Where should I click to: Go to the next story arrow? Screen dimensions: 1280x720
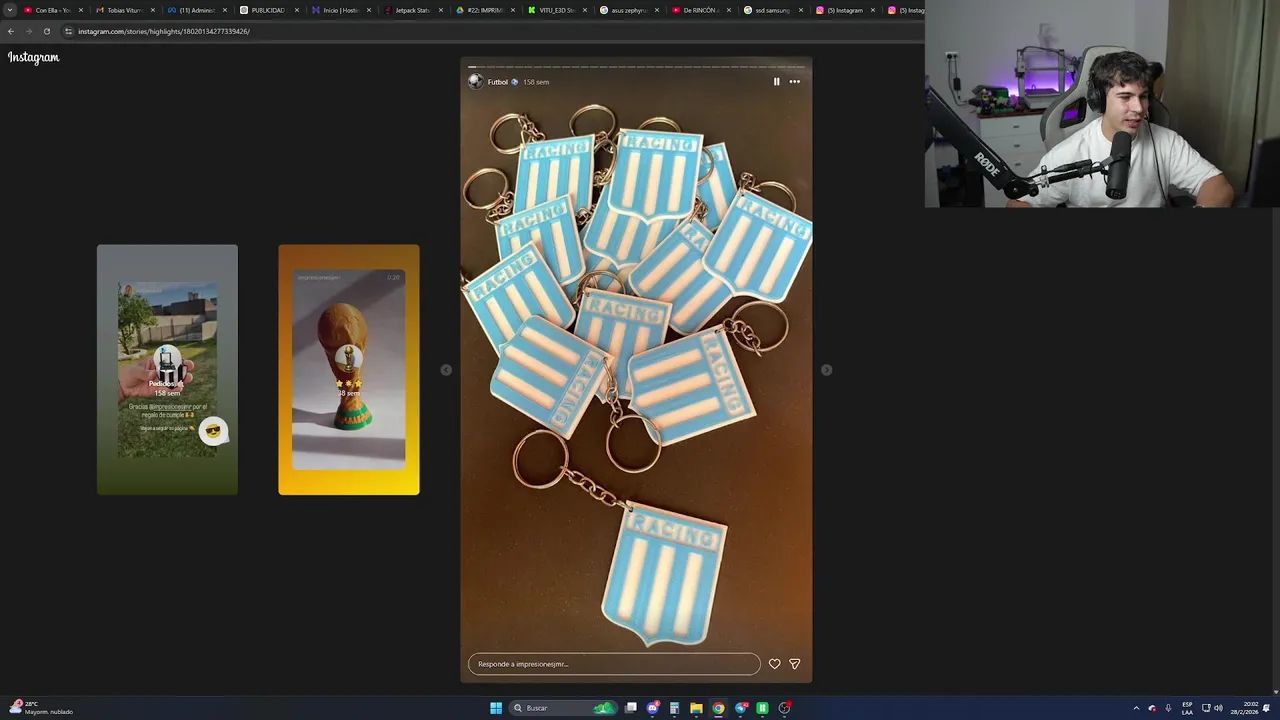(x=826, y=370)
